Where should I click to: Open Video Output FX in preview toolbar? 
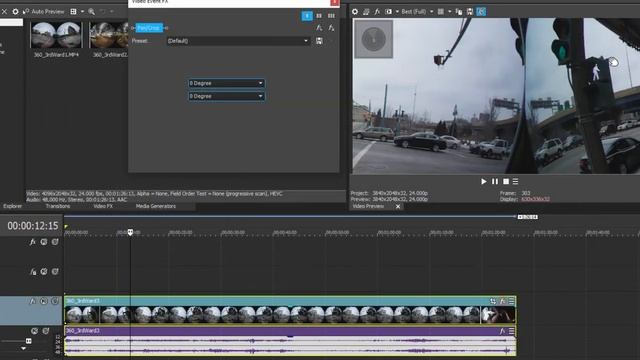377,11
